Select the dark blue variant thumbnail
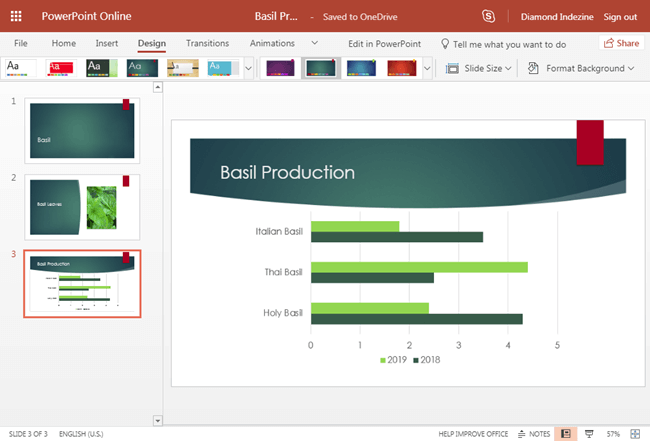This screenshot has width=650, height=441. 363,68
